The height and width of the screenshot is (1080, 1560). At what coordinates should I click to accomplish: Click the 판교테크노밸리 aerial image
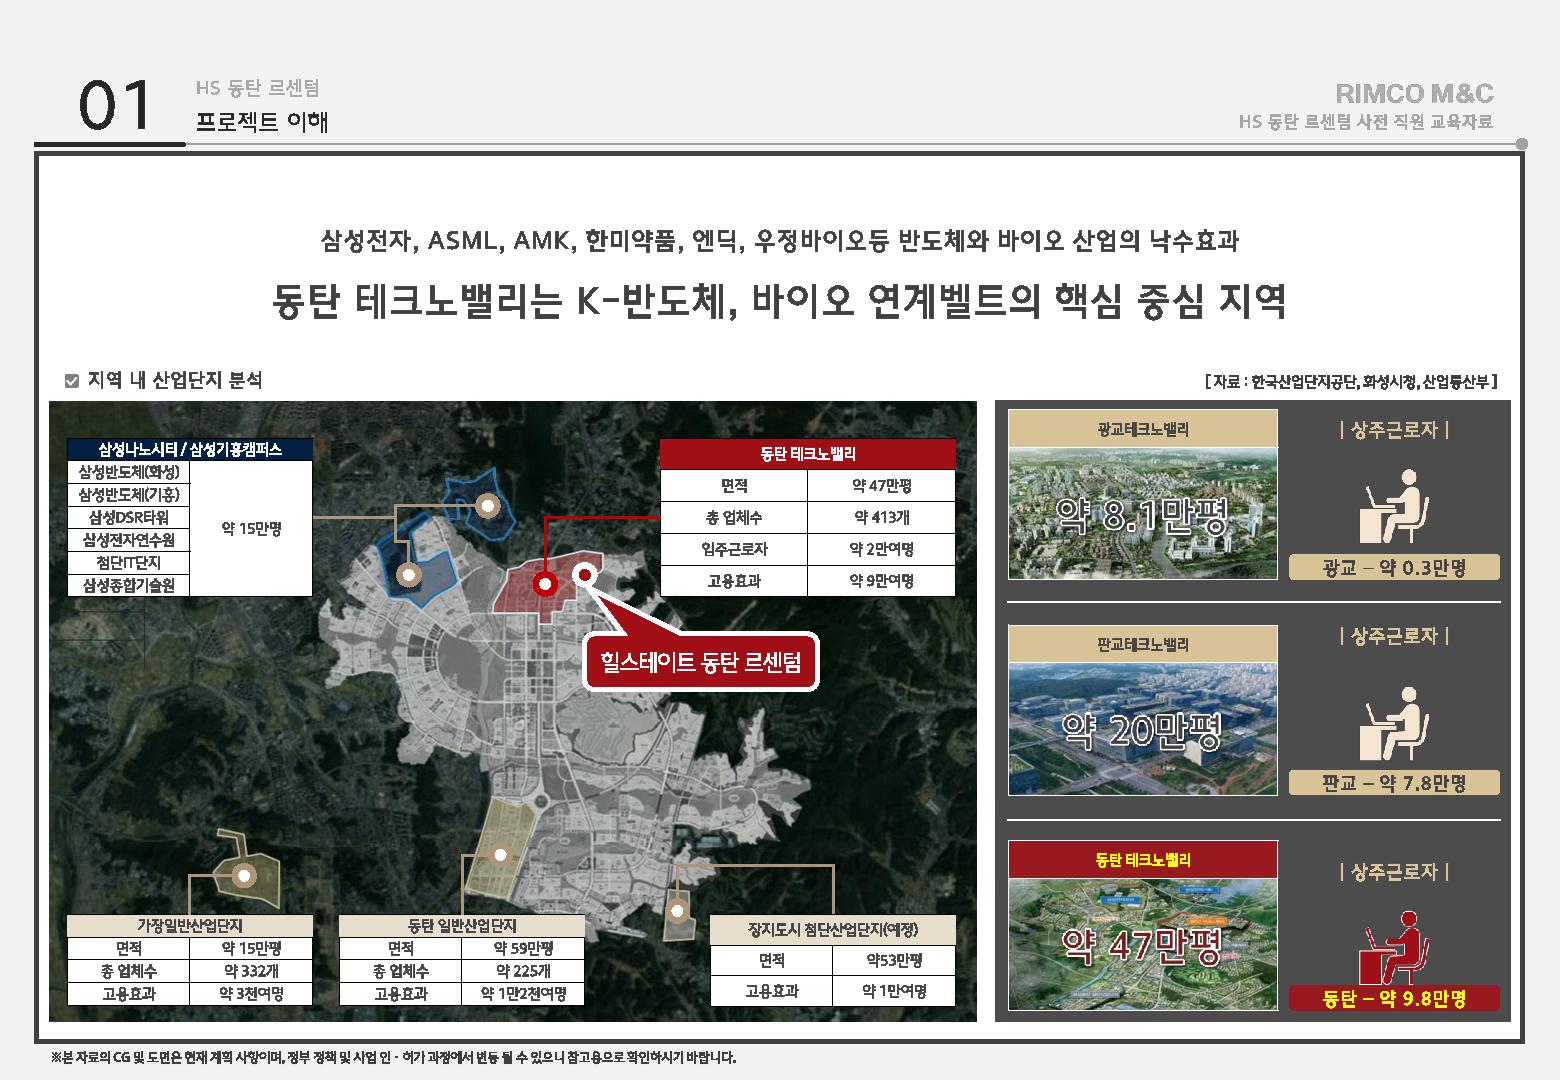click(1143, 729)
